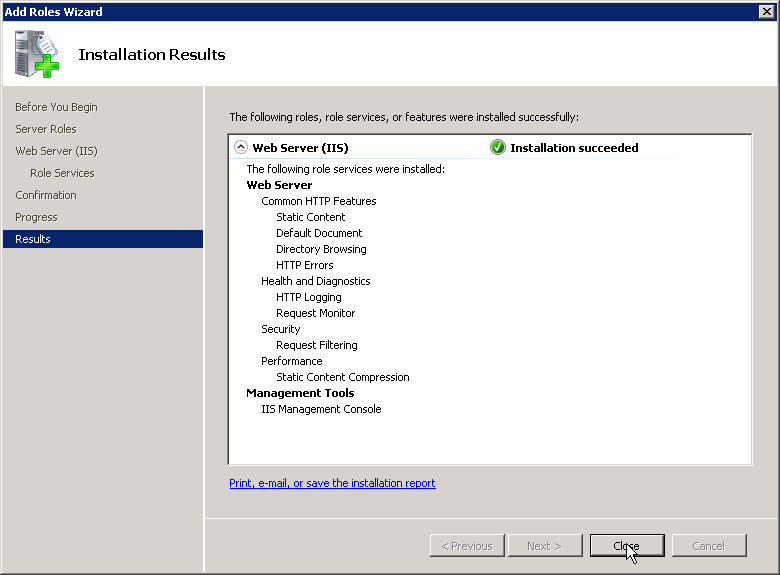
Task: Click the Next > button
Action: (545, 546)
